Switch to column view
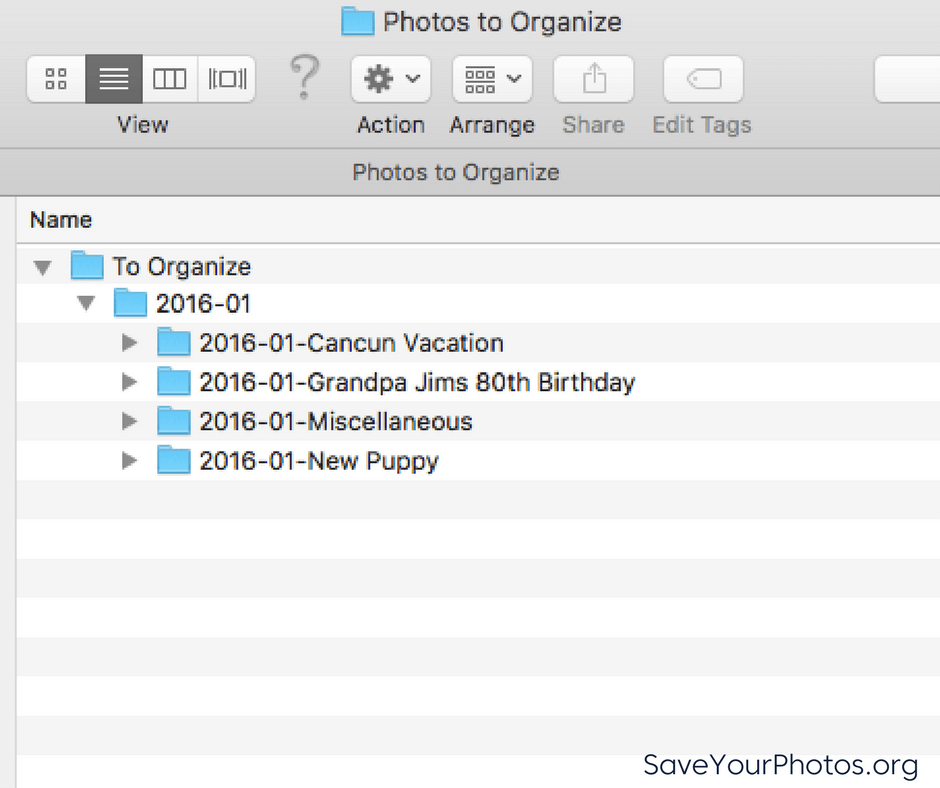The width and height of the screenshot is (940, 788). click(x=169, y=79)
